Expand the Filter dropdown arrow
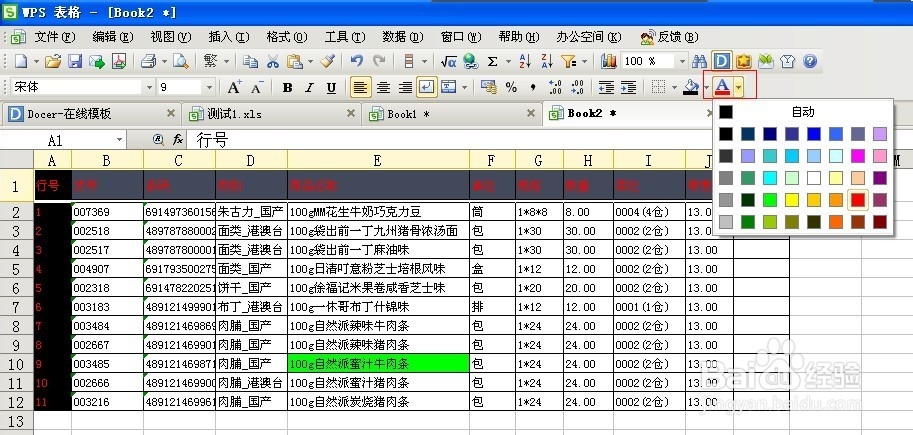913x435 pixels. coord(583,61)
